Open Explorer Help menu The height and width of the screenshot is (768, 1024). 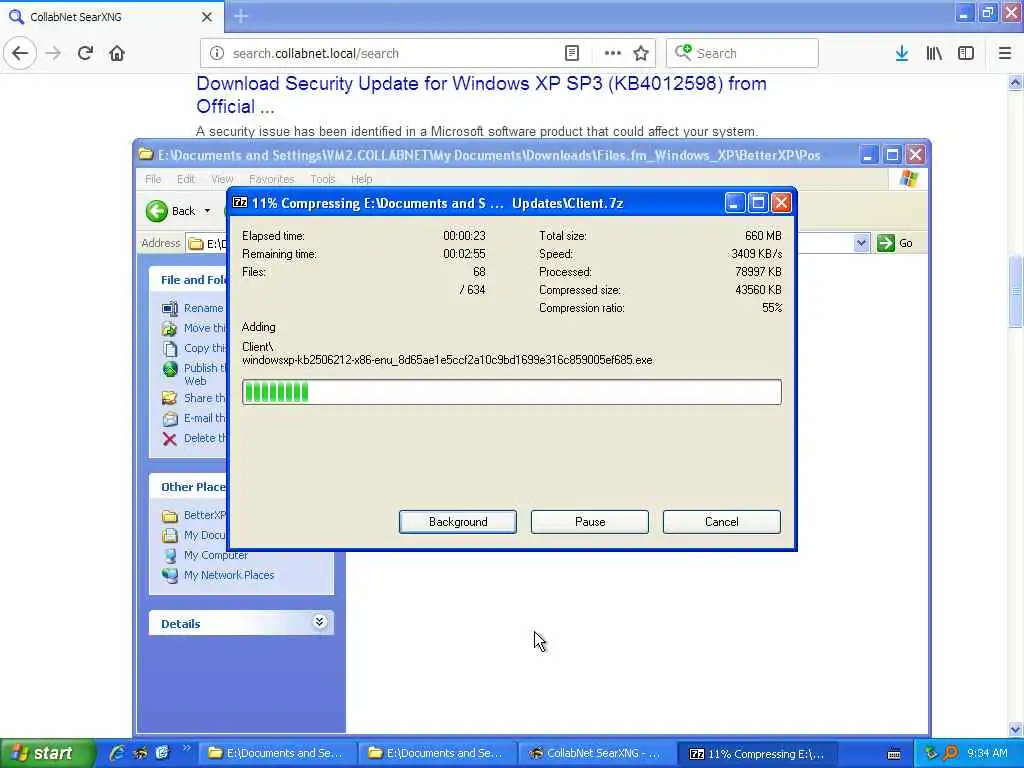pos(361,179)
